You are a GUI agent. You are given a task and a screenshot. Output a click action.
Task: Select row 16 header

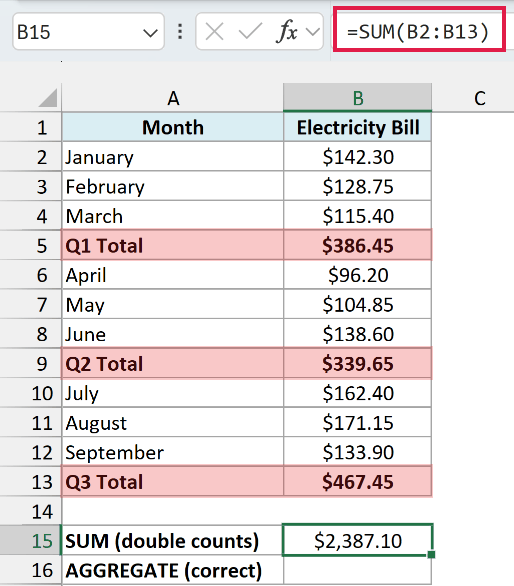point(31,570)
